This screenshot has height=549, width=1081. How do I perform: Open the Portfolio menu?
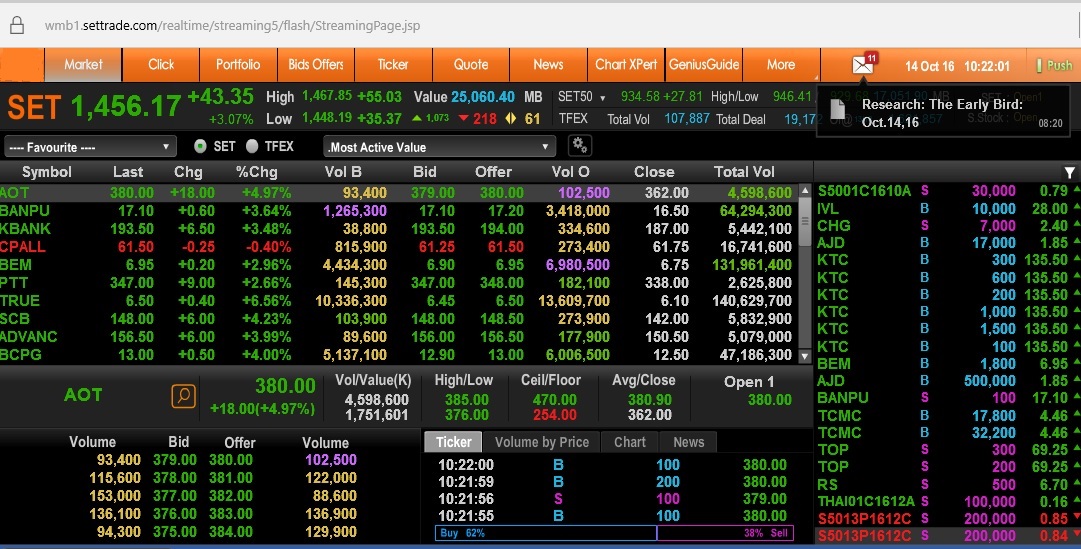pyautogui.click(x=239, y=65)
